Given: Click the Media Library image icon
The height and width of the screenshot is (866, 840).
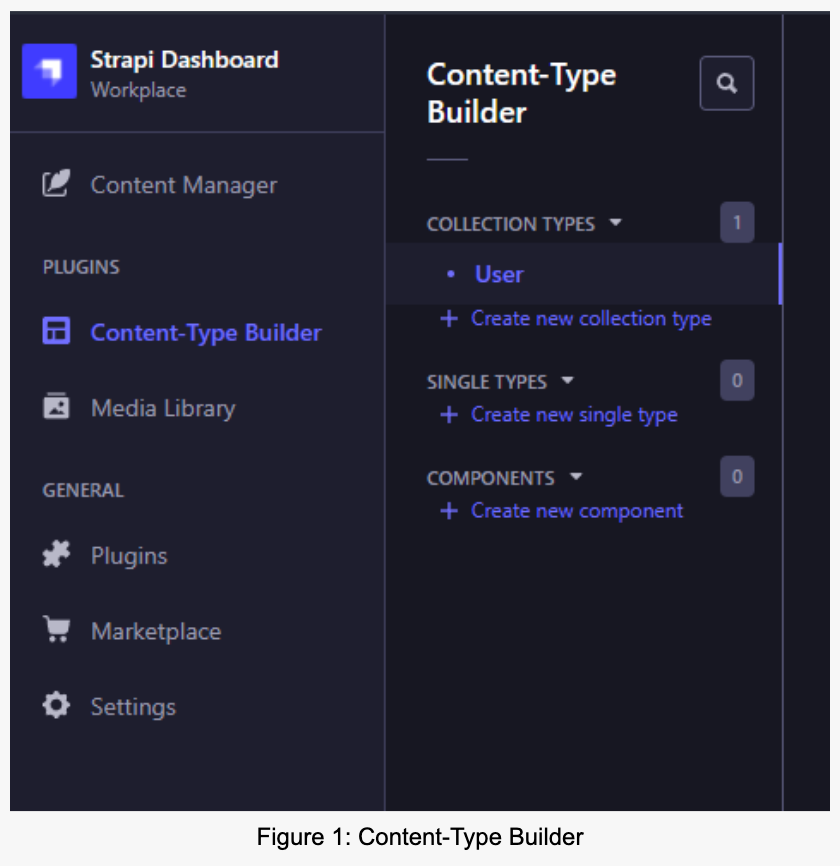Looking at the screenshot, I should click(x=56, y=406).
